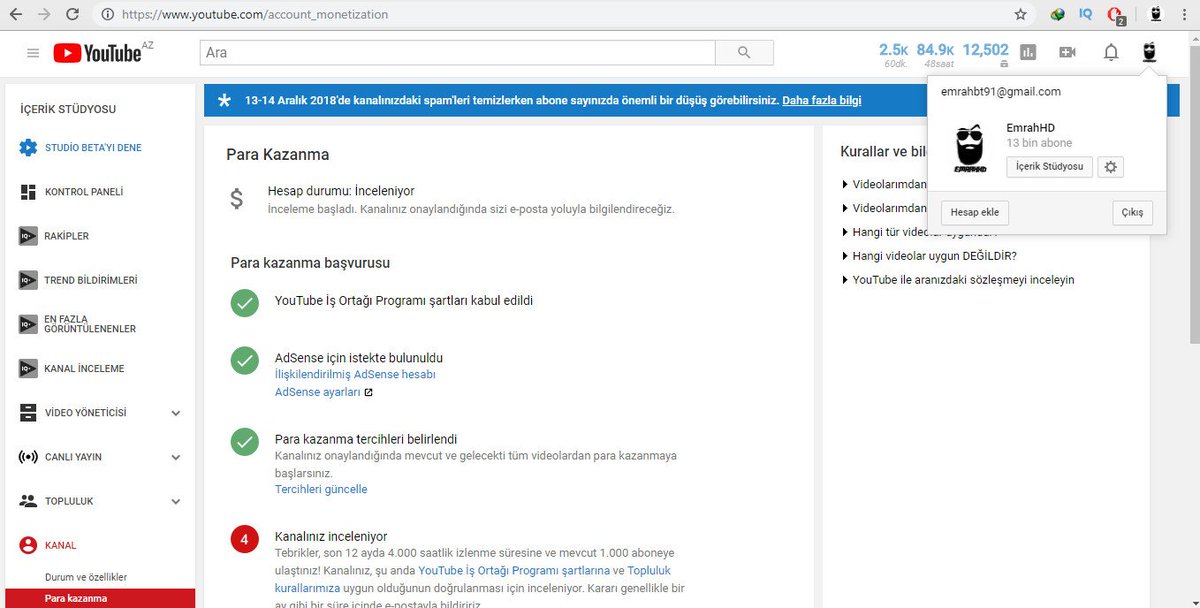
Task: Click the Çıkış sign-out button
Action: coord(1132,212)
